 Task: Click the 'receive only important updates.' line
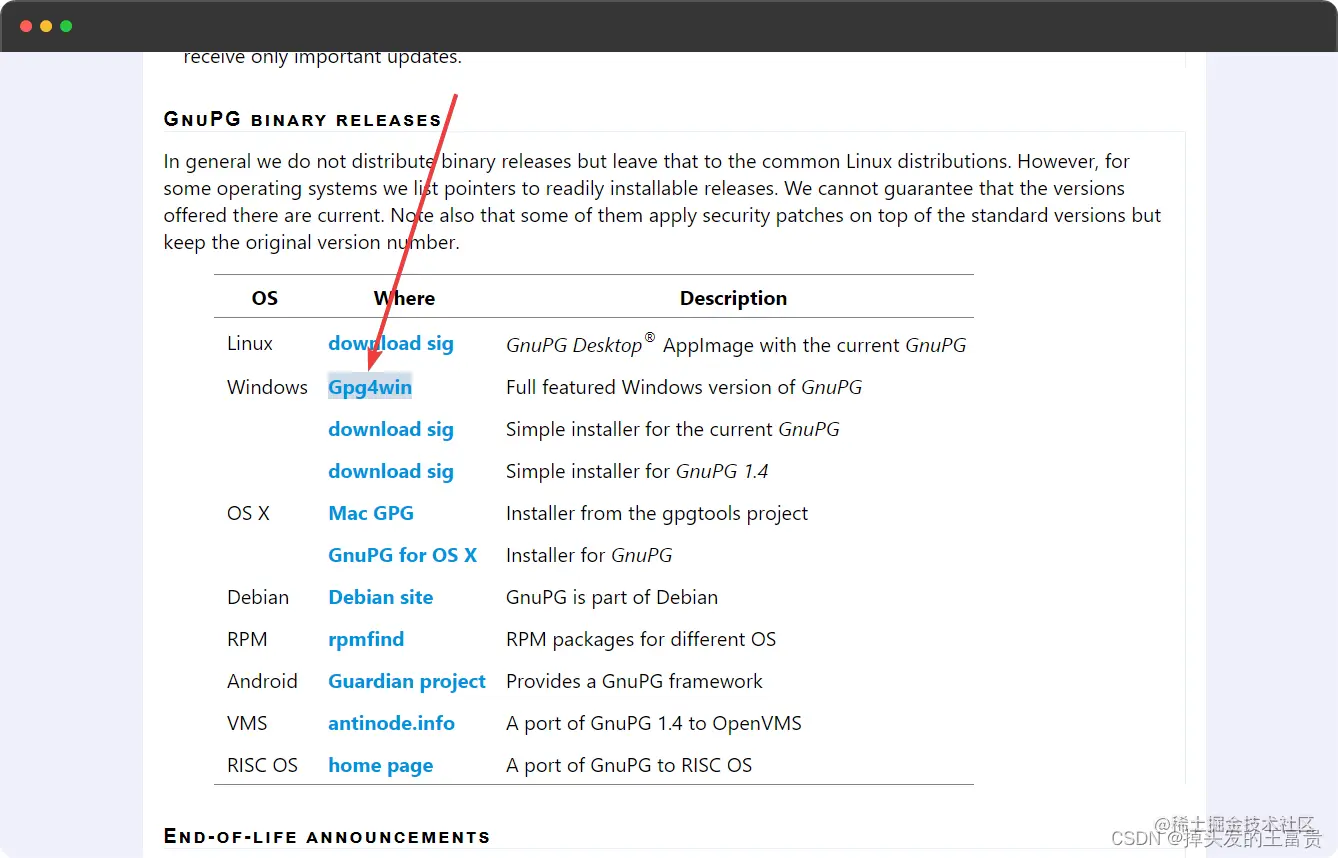pyautogui.click(x=323, y=57)
